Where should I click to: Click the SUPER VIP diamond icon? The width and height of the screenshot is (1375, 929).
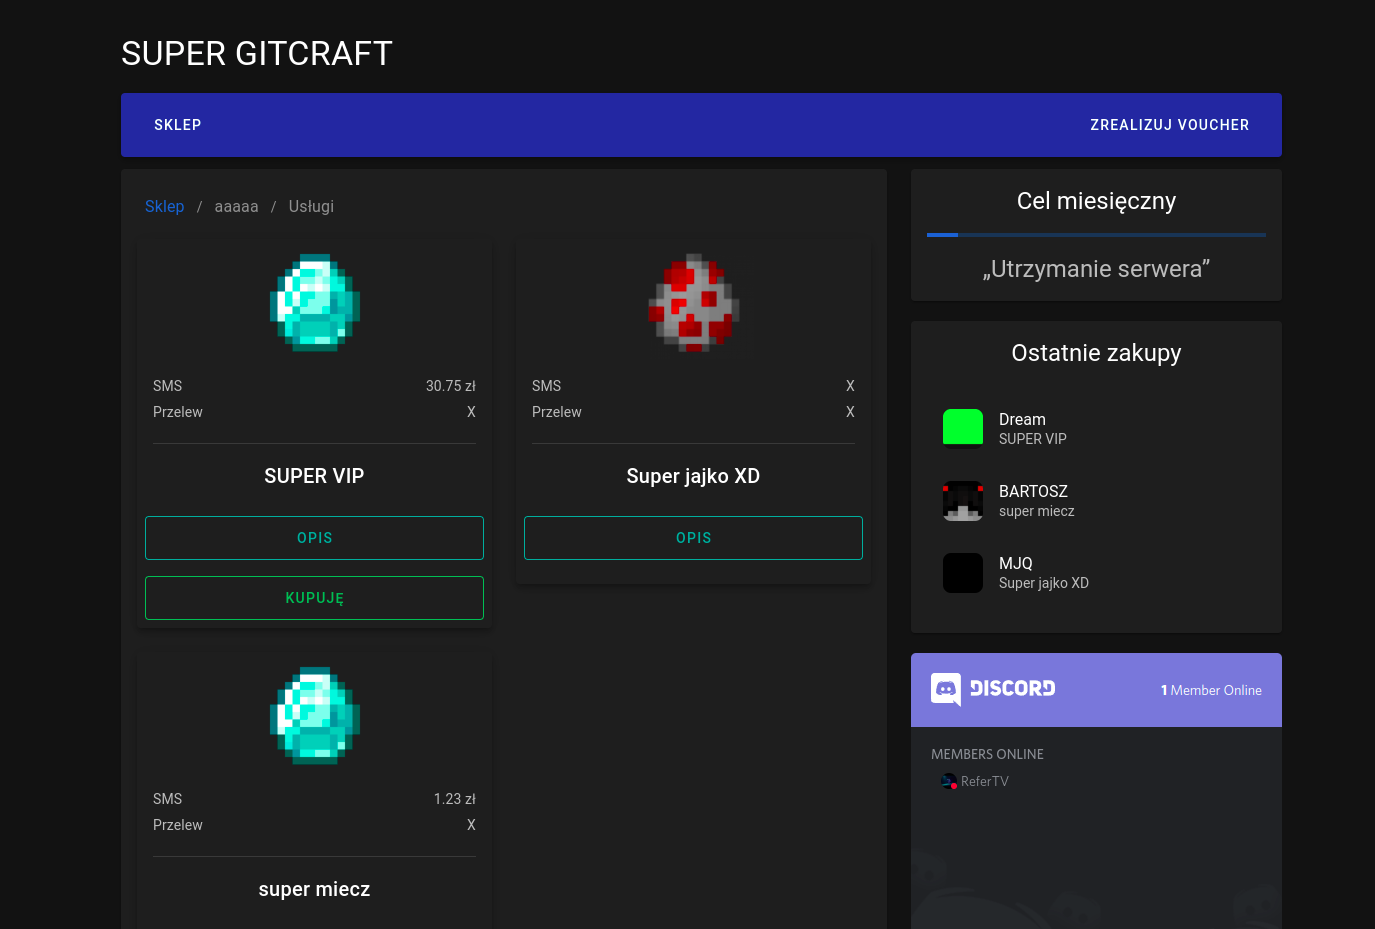click(x=314, y=302)
